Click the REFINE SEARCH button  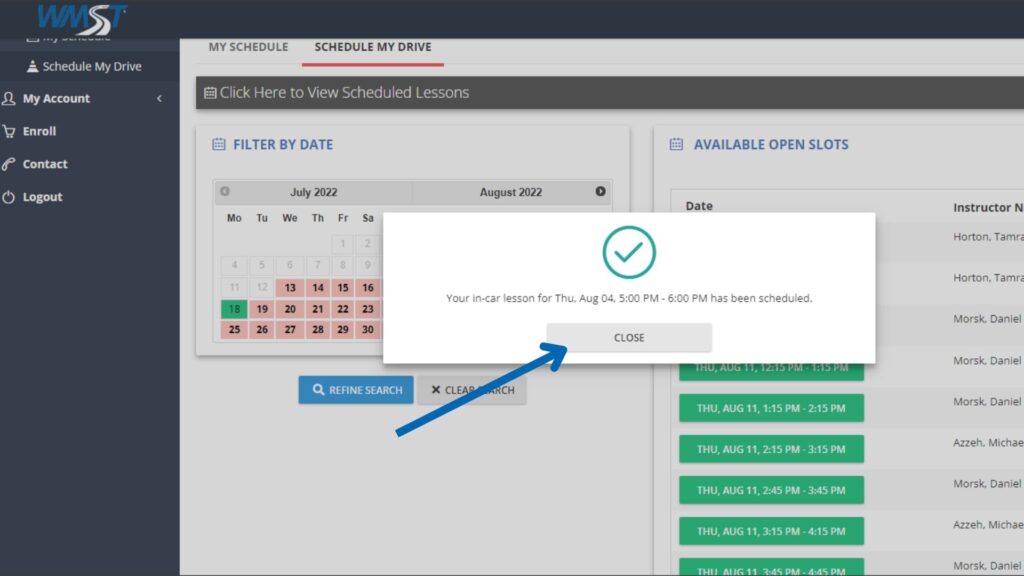355,390
